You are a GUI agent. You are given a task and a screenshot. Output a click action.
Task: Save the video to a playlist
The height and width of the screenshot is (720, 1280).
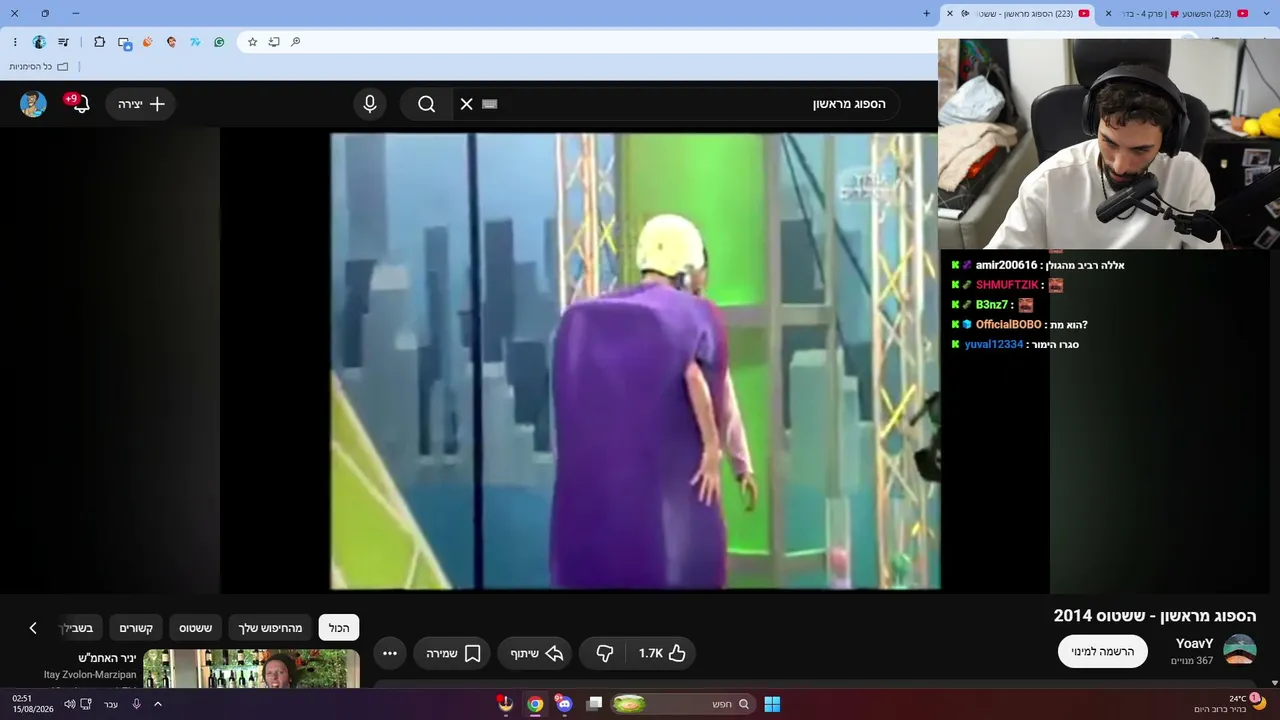coord(452,653)
